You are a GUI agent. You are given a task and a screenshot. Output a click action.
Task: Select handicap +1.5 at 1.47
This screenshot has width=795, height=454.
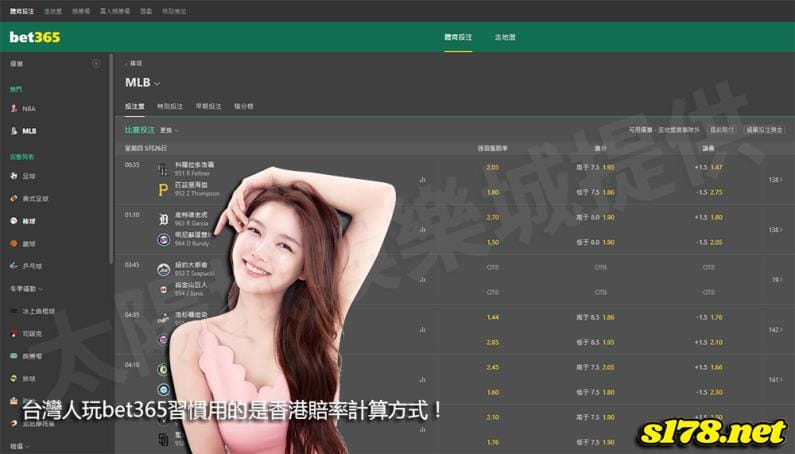coord(708,167)
